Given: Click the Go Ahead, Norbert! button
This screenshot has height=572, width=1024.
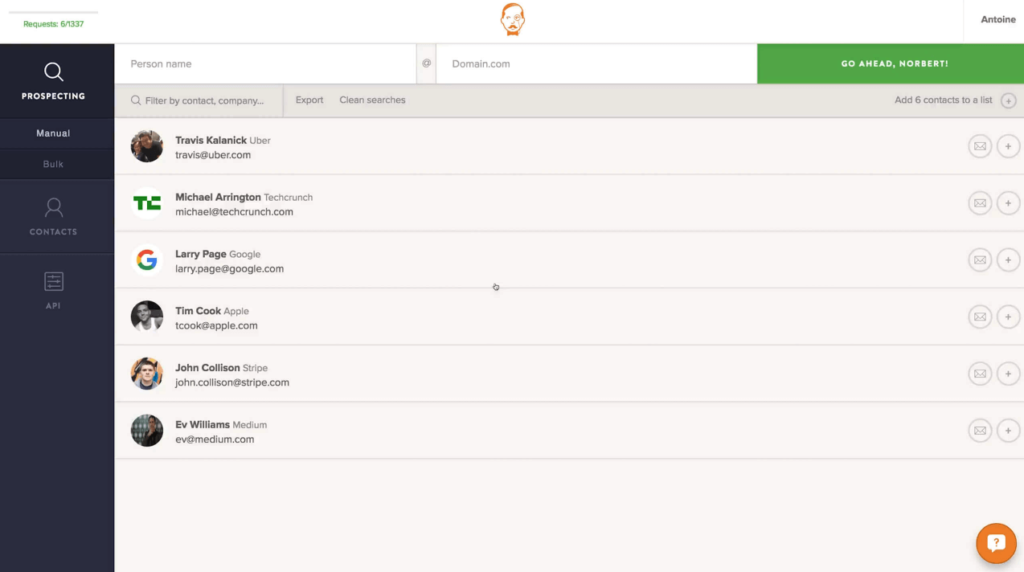Looking at the screenshot, I should pyautogui.click(x=891, y=64).
